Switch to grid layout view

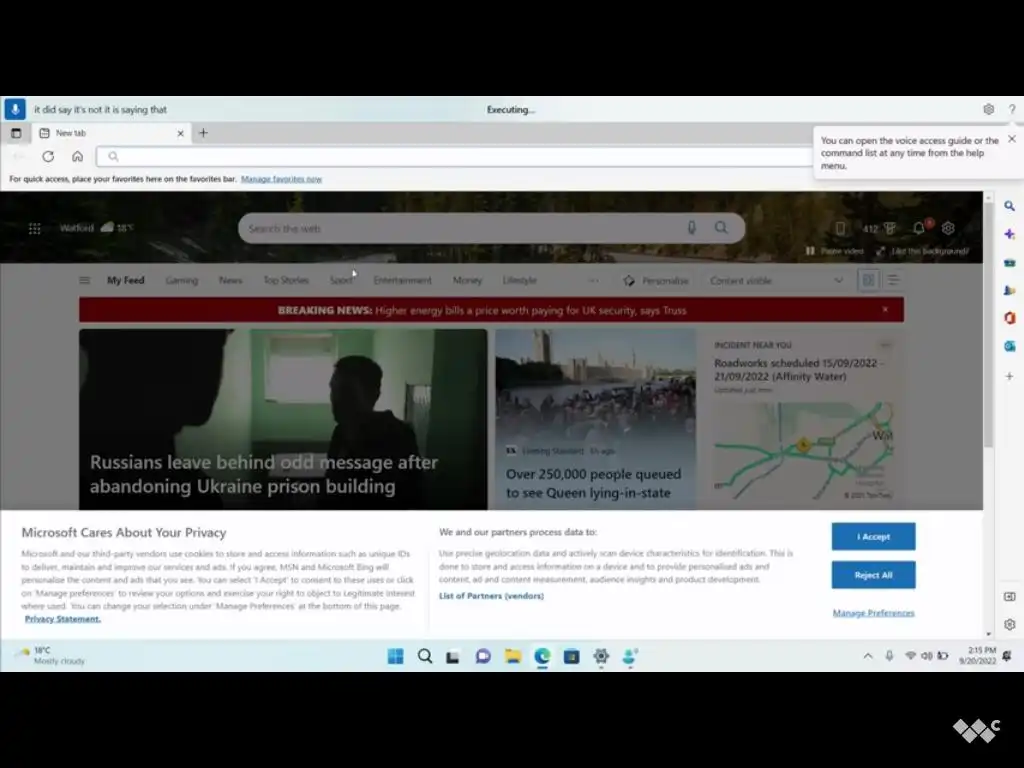(869, 280)
